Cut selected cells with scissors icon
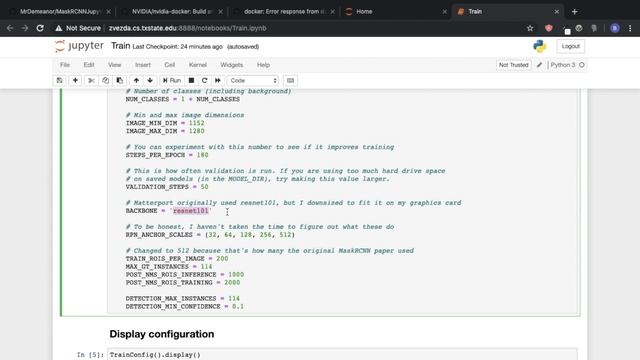 (x=91, y=80)
